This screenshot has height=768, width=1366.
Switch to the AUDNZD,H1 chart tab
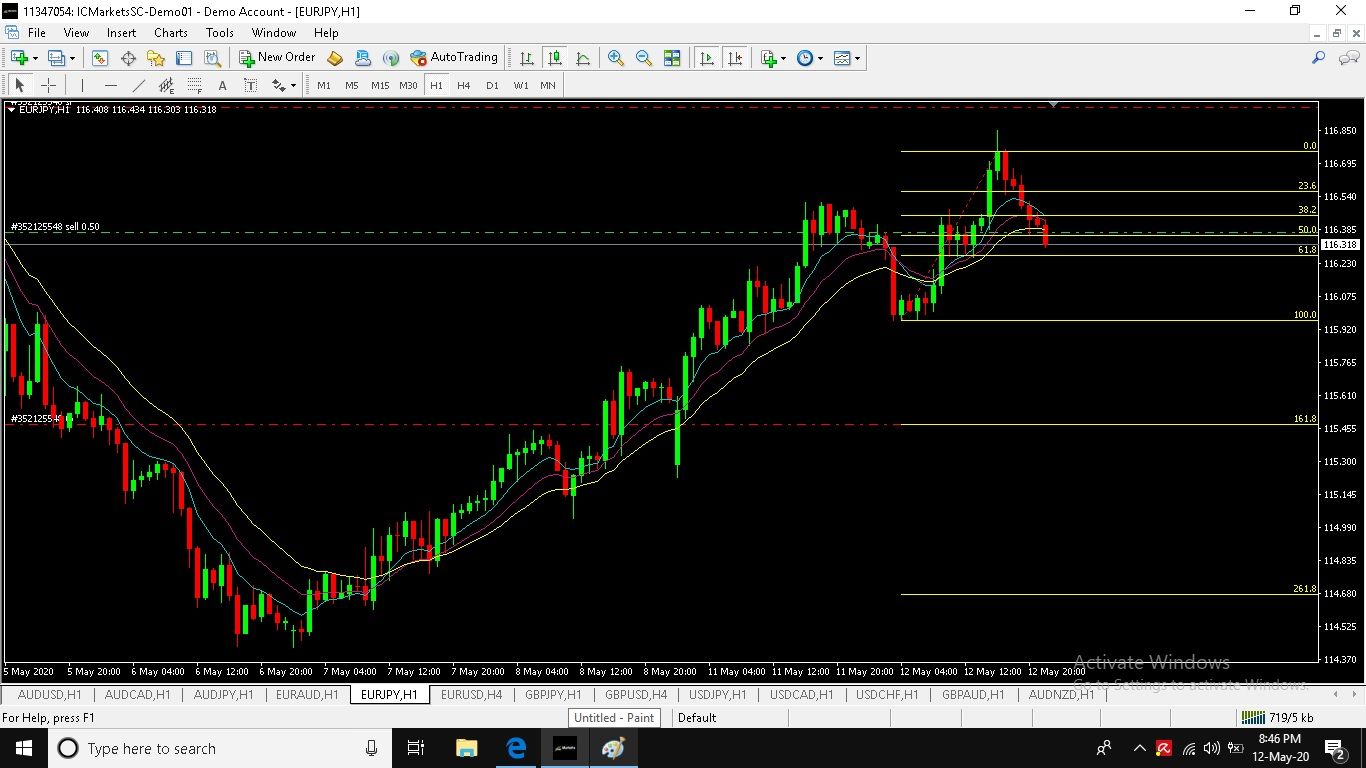(1061, 694)
